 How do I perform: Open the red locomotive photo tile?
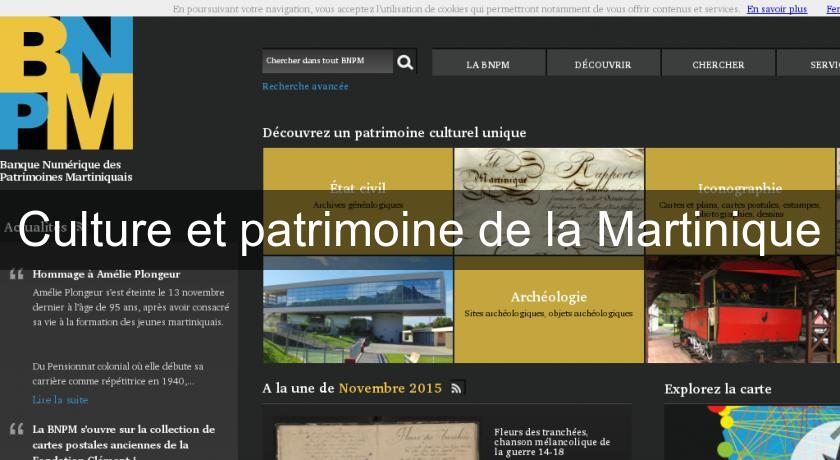741,310
